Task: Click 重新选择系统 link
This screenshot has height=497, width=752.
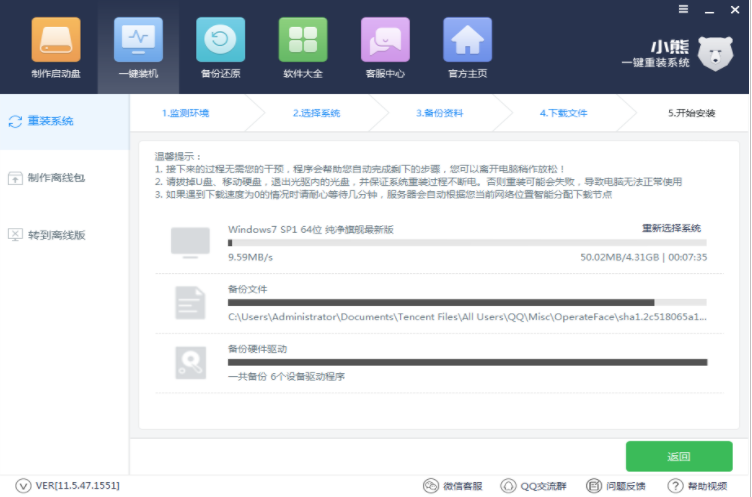Action: (671, 228)
